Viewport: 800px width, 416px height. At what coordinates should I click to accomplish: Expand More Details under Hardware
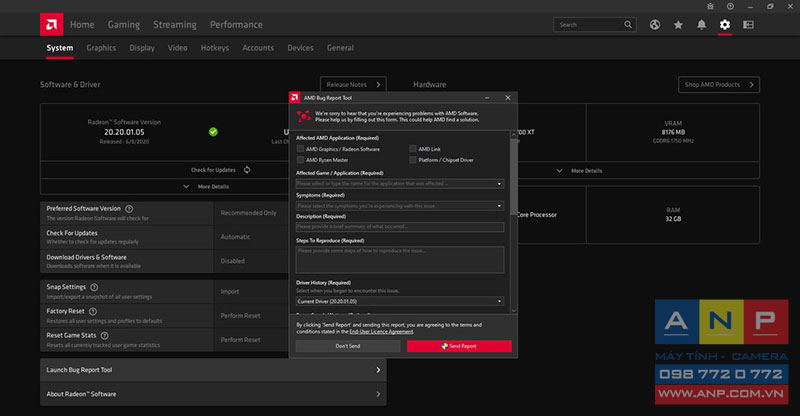(580, 170)
